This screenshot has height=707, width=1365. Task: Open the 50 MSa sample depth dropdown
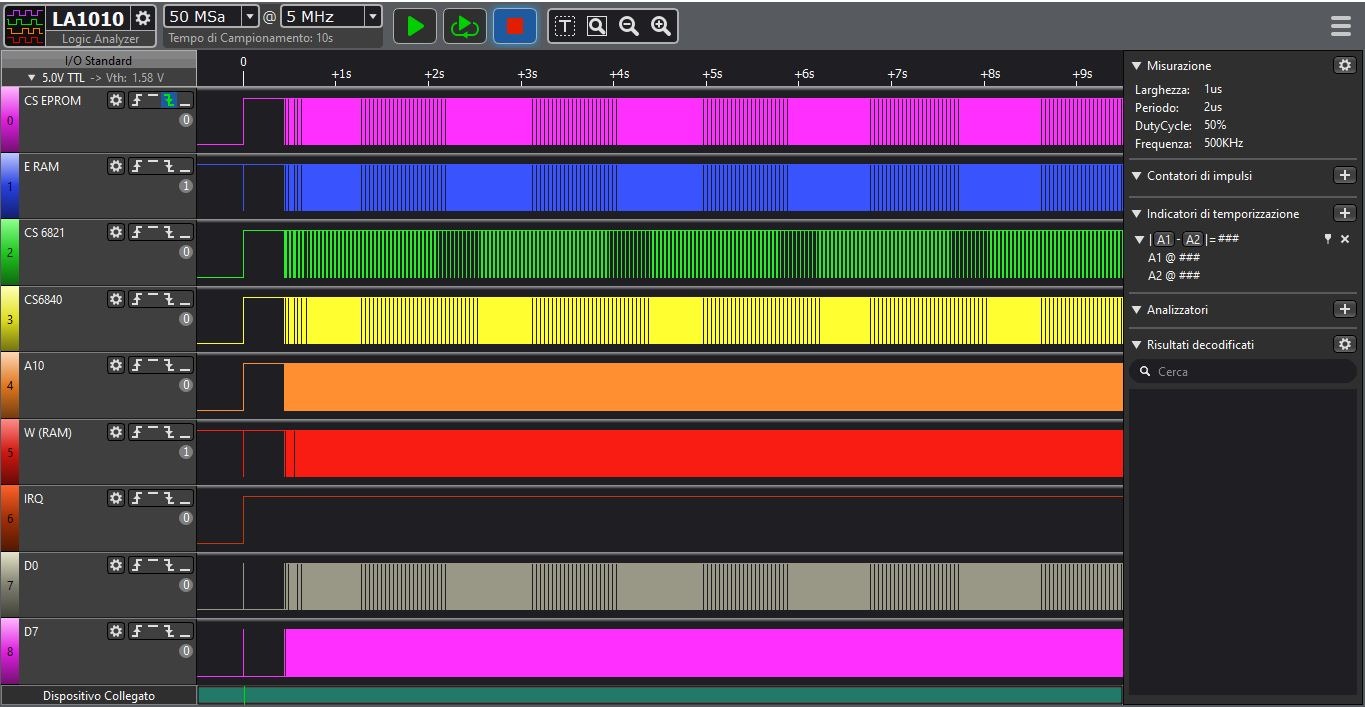pyautogui.click(x=250, y=17)
